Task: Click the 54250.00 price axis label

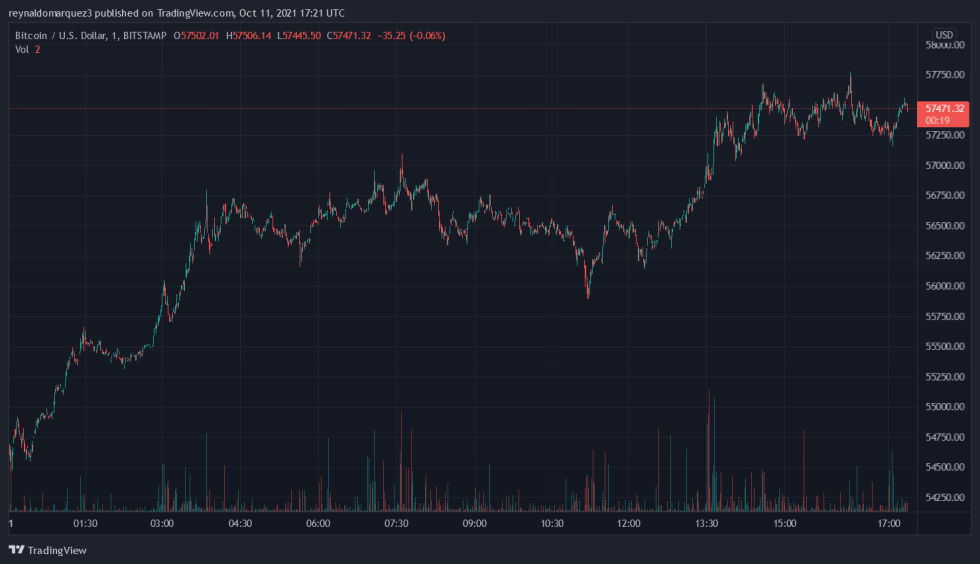Action: [944, 498]
